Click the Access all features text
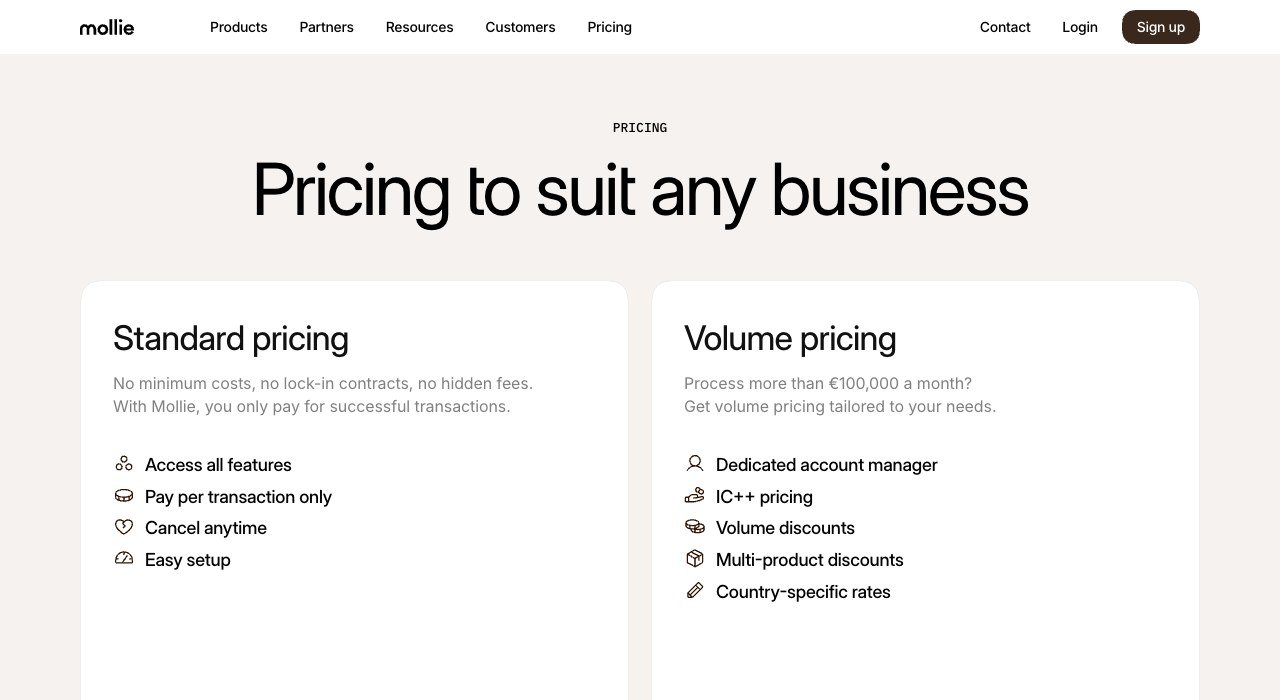This screenshot has width=1280, height=700. [x=218, y=465]
